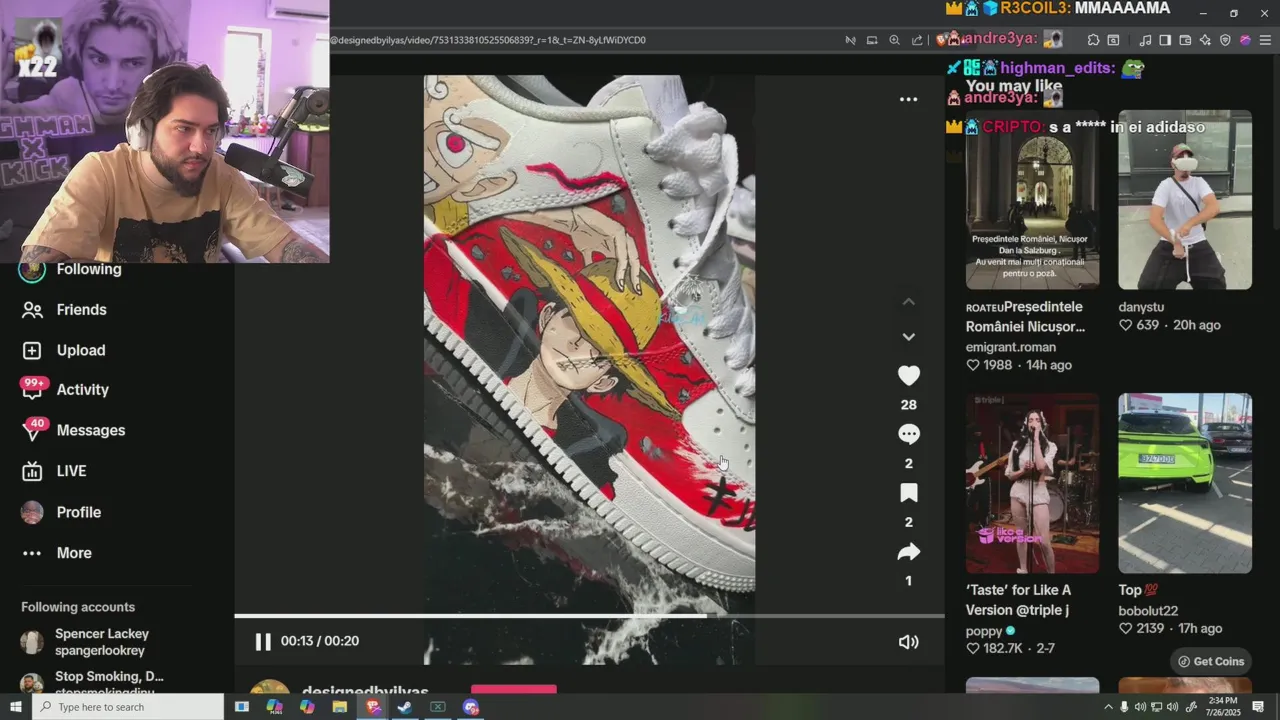
Task: Open browser hamburger main menu
Action: [x=1265, y=40]
